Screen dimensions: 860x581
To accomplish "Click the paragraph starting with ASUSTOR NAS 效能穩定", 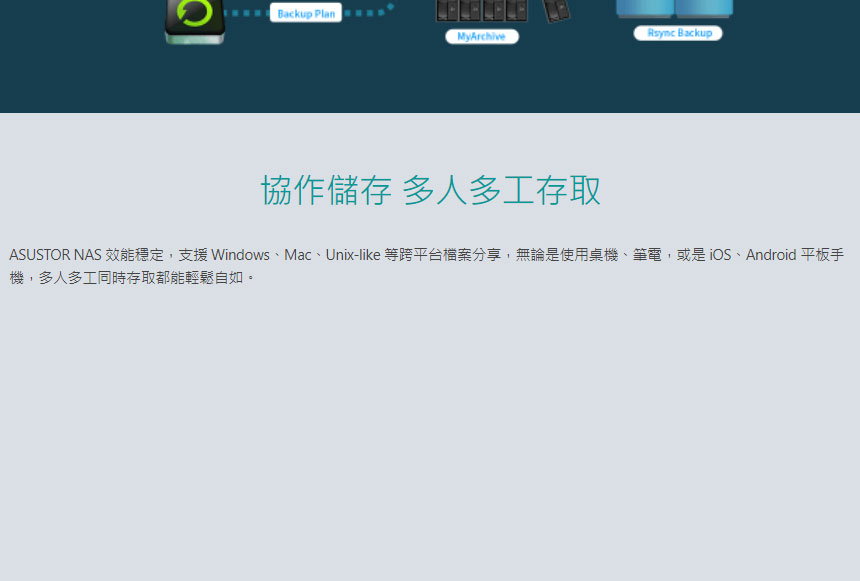I will tap(426, 266).
